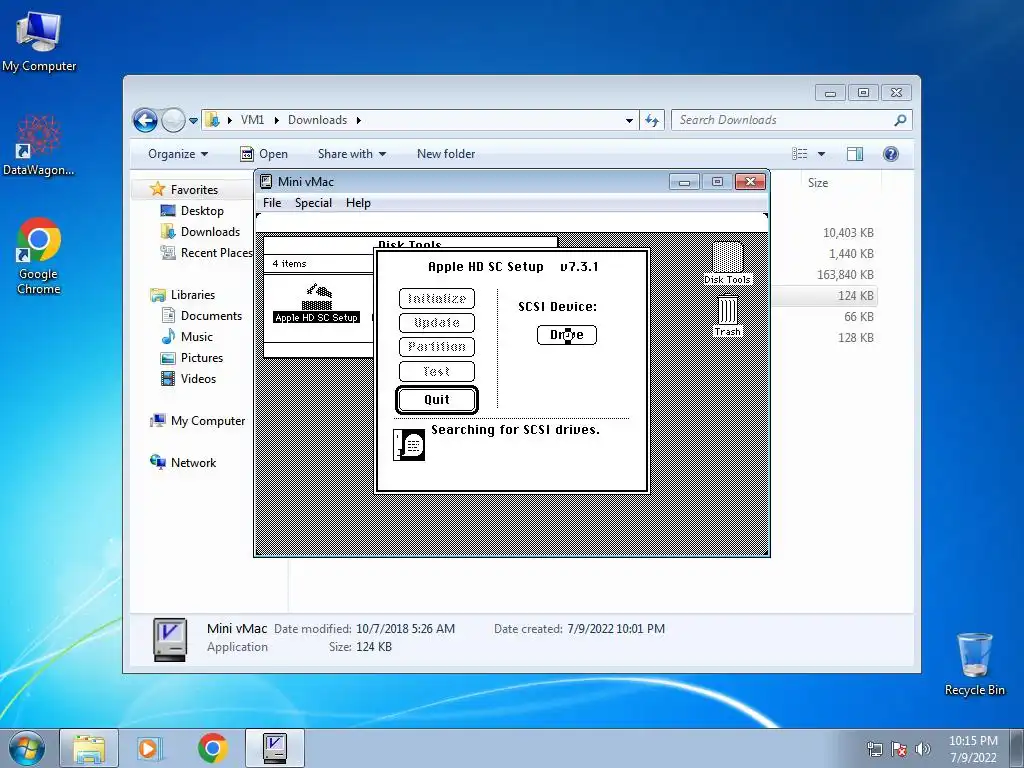The width and height of the screenshot is (1024, 768).
Task: Click the Quit button in HD SC Setup
Action: tap(437, 400)
